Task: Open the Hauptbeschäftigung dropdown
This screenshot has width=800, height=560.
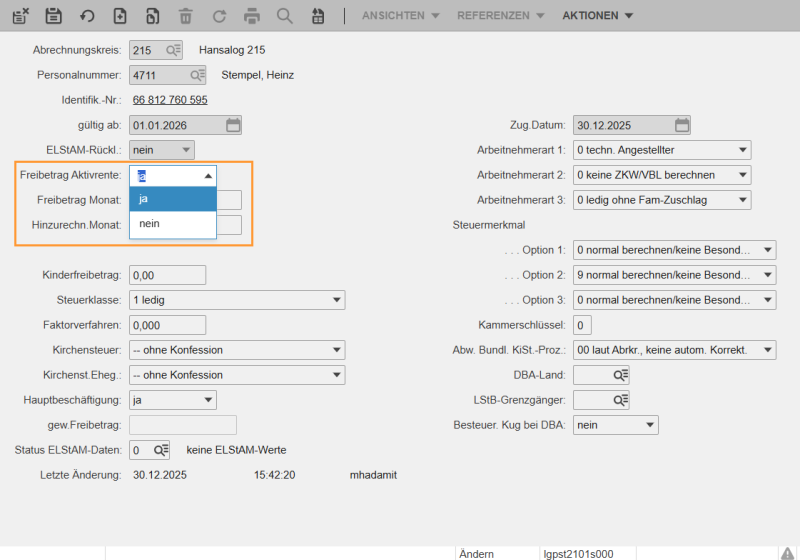Action: [x=208, y=400]
